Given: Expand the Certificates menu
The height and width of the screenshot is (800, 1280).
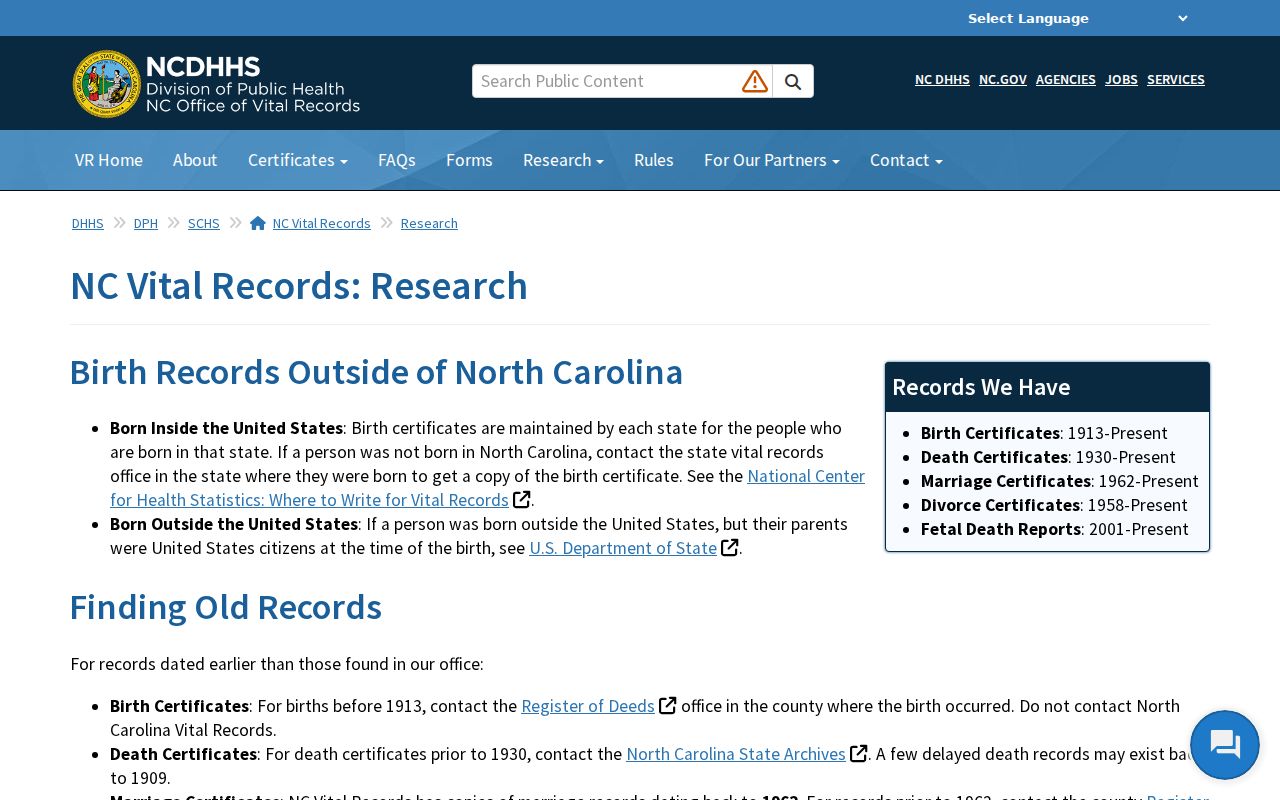Looking at the screenshot, I should [298, 160].
